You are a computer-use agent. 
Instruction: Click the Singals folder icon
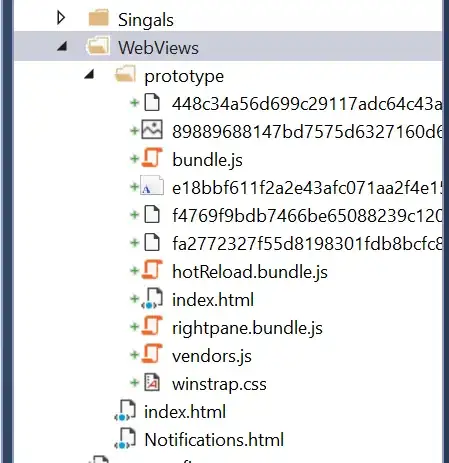99,18
